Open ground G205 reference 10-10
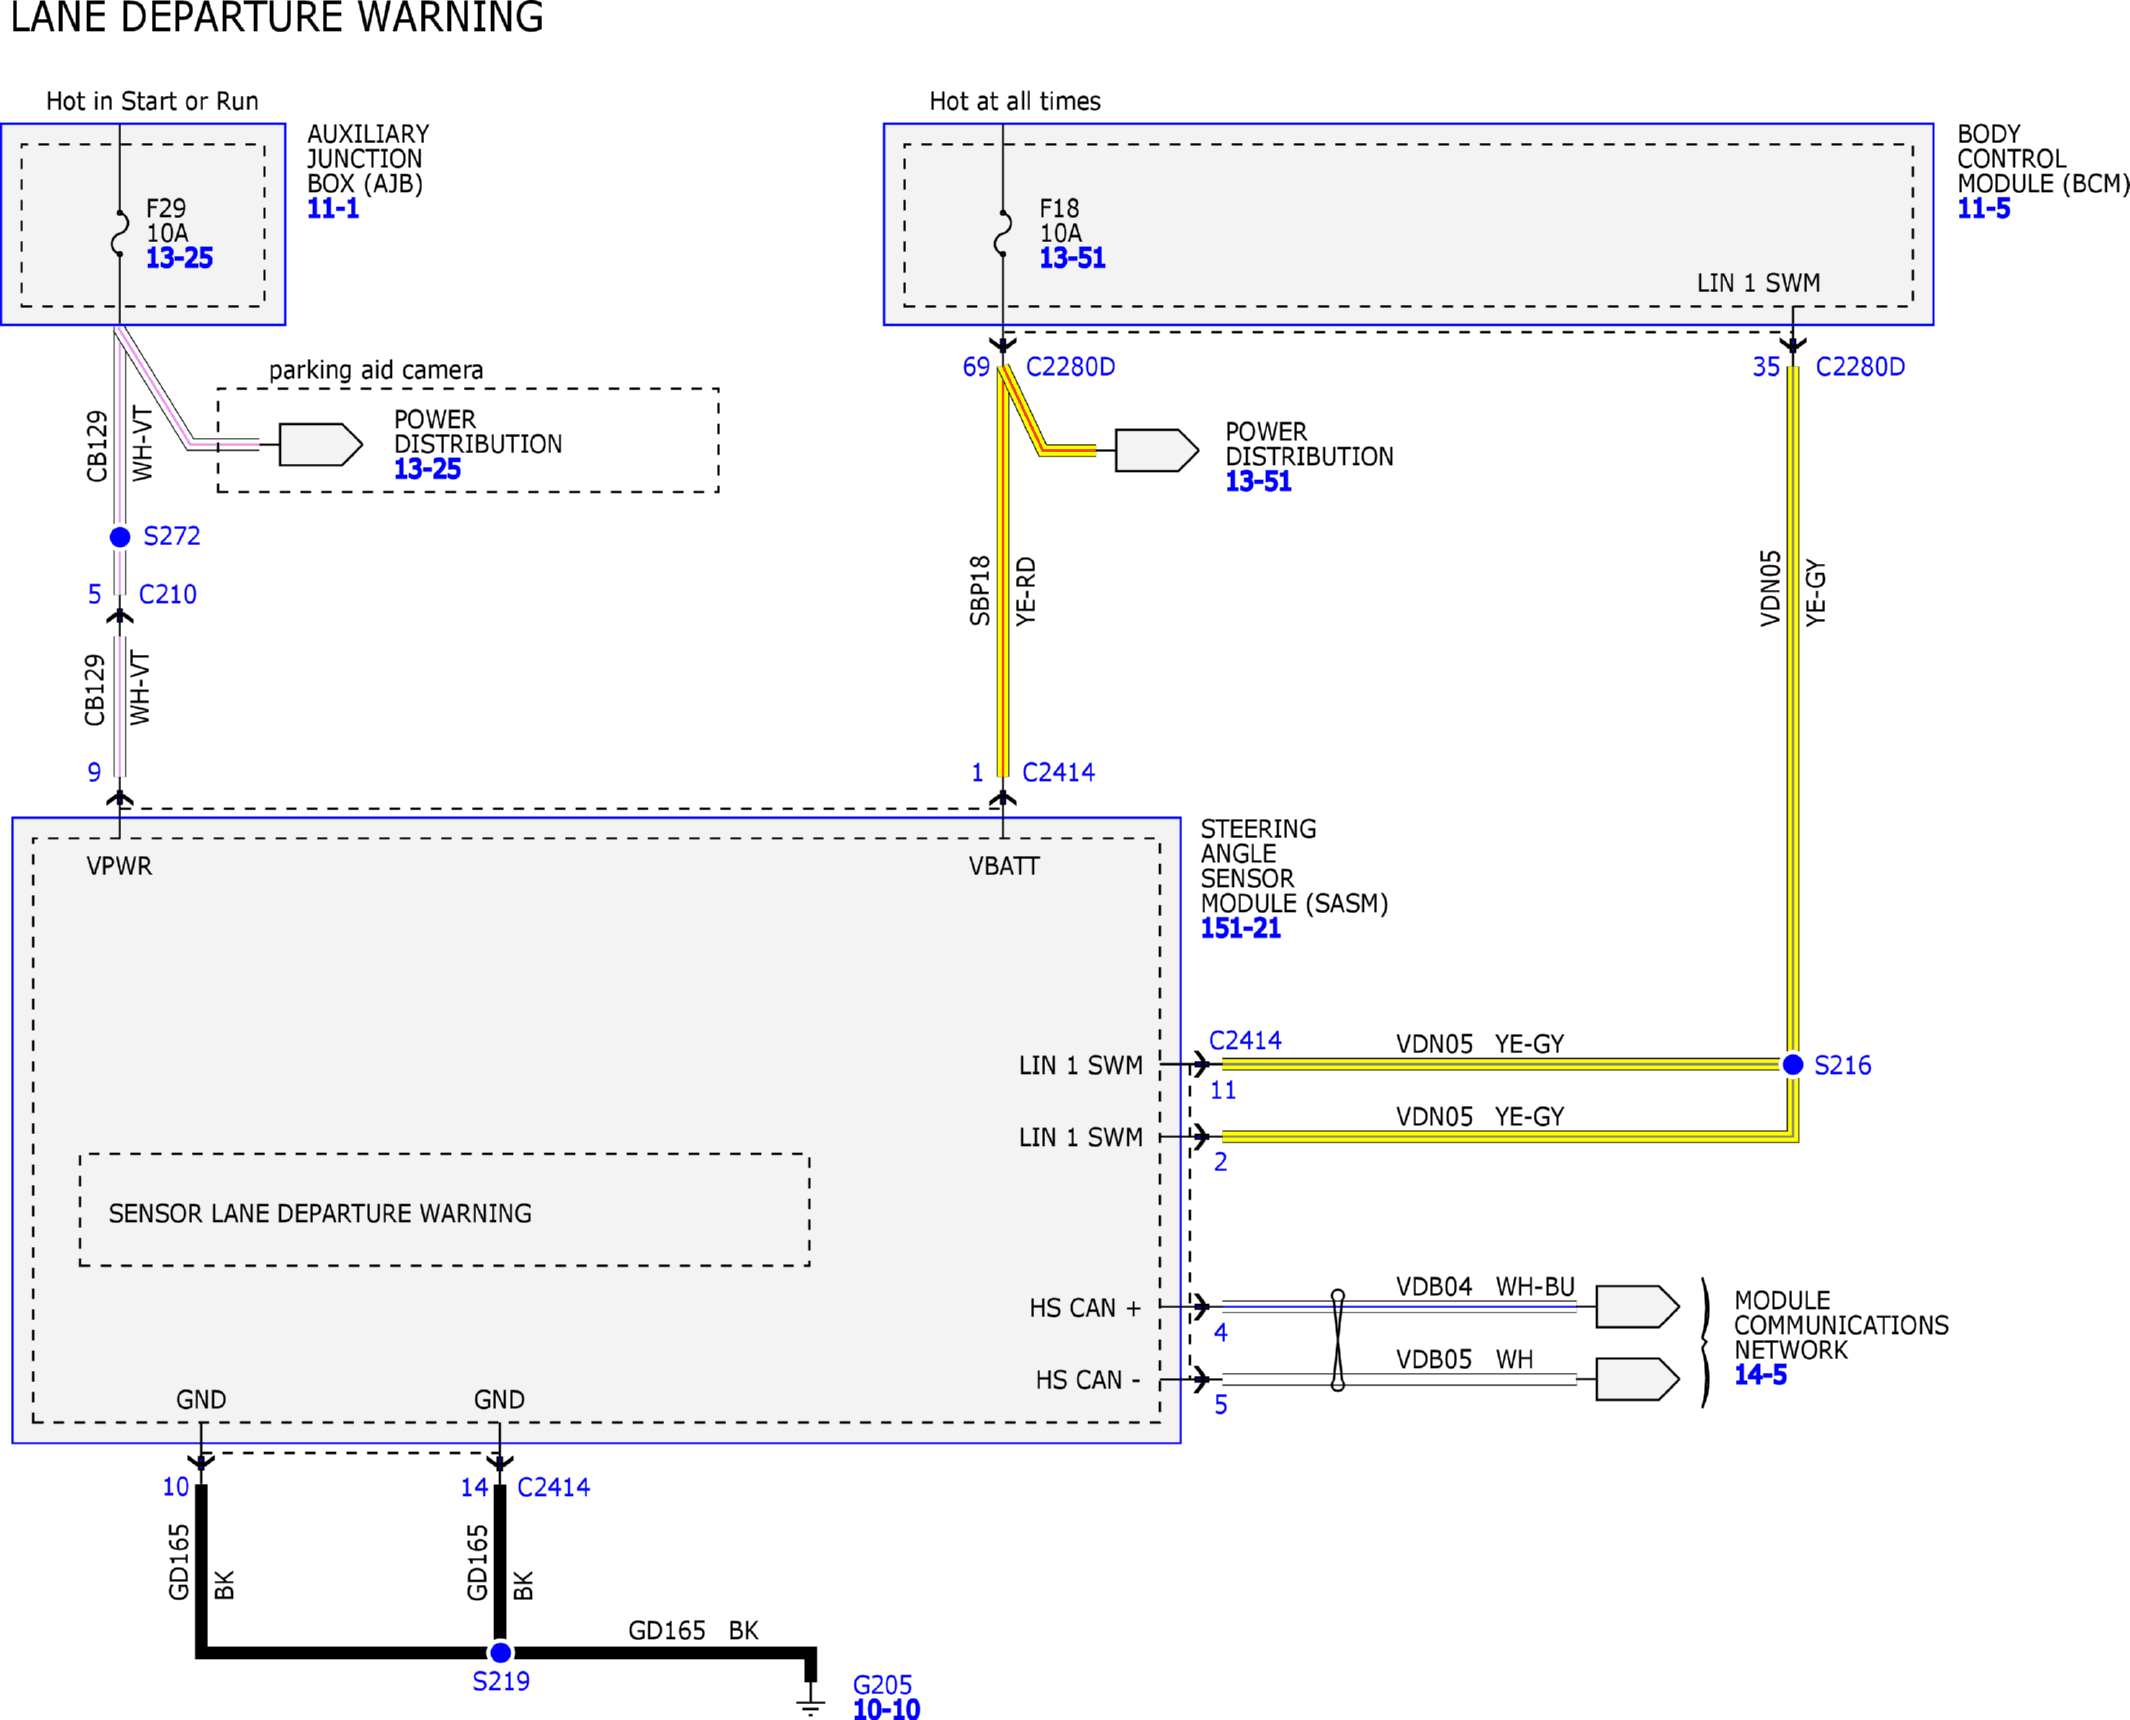 tap(886, 1709)
